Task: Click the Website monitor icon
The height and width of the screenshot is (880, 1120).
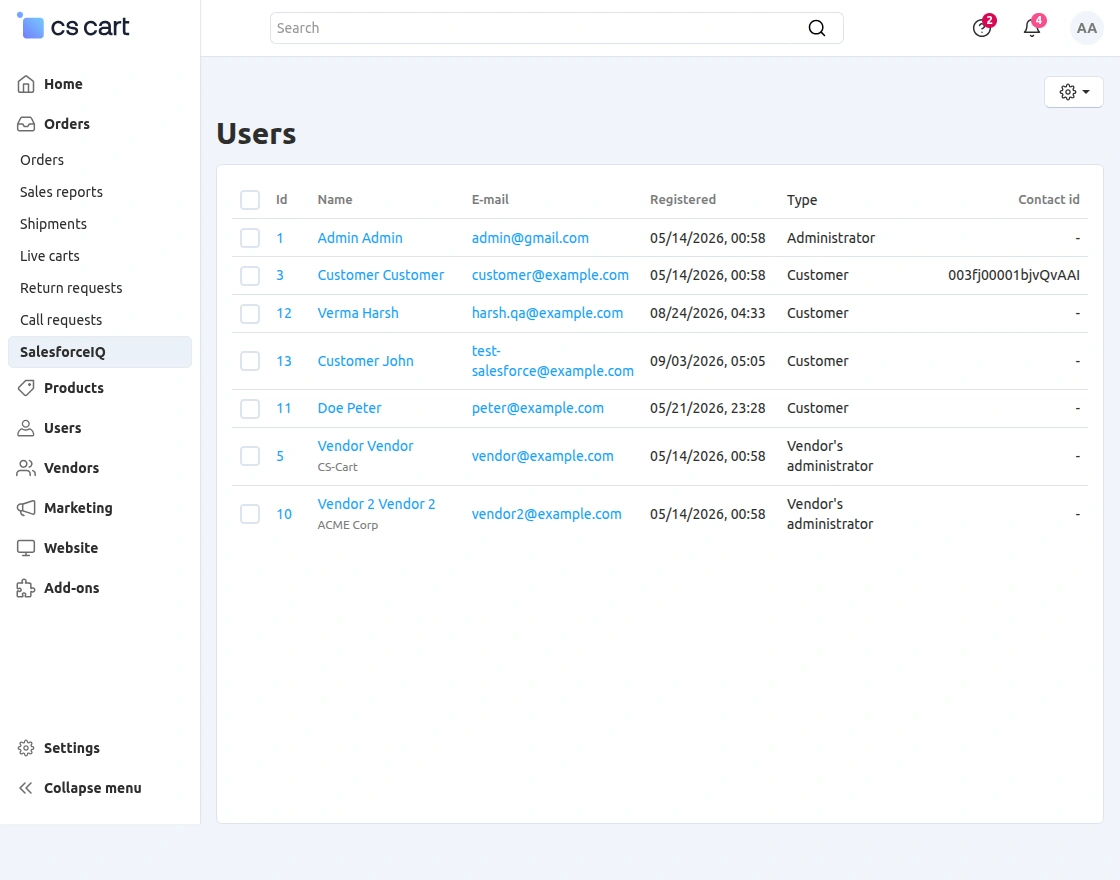Action: 26,548
